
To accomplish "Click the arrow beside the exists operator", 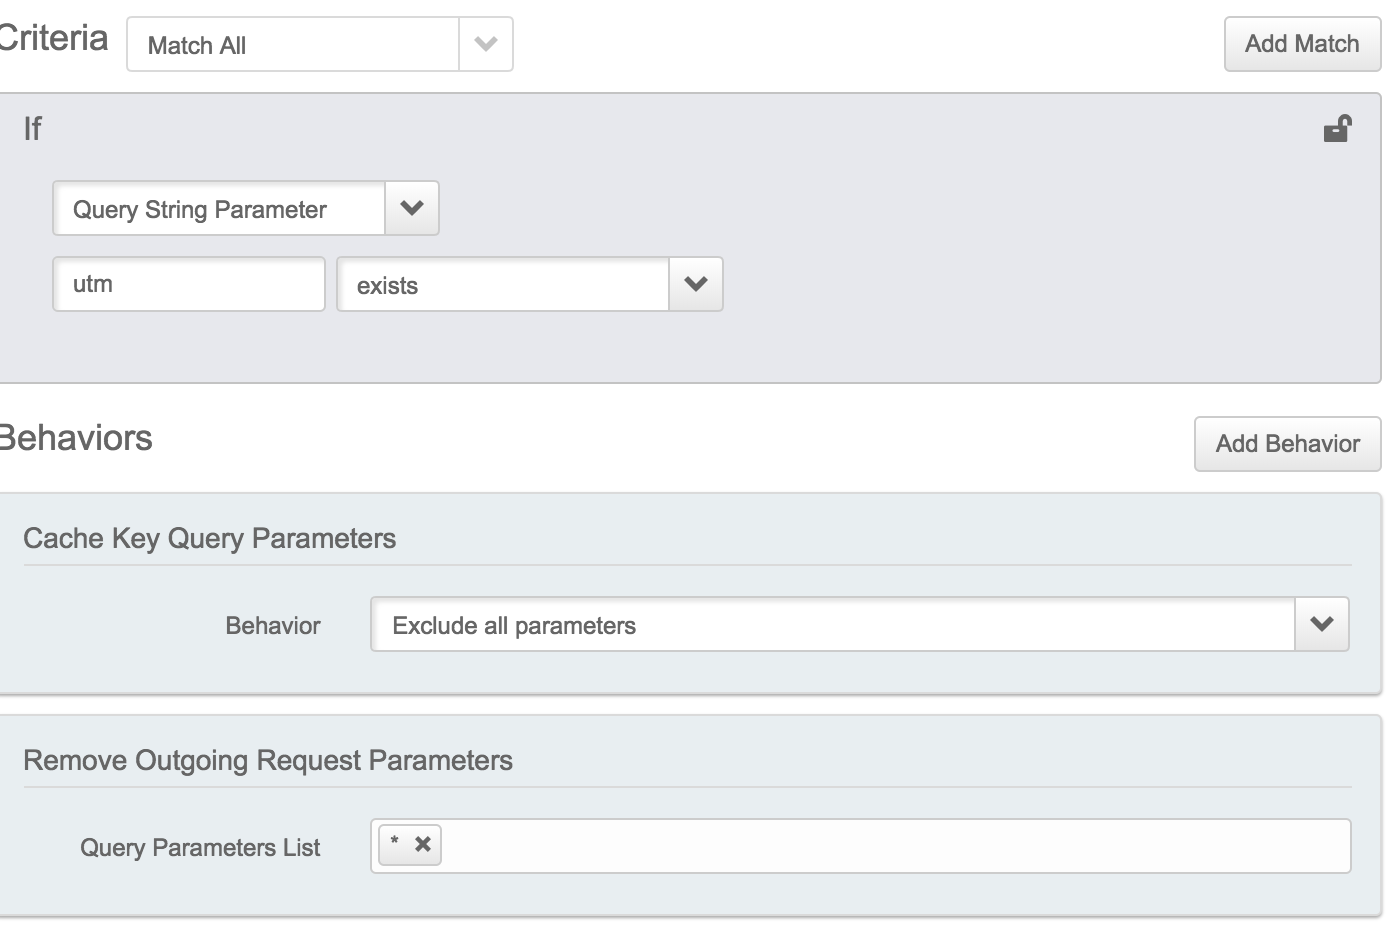I will 696,284.
